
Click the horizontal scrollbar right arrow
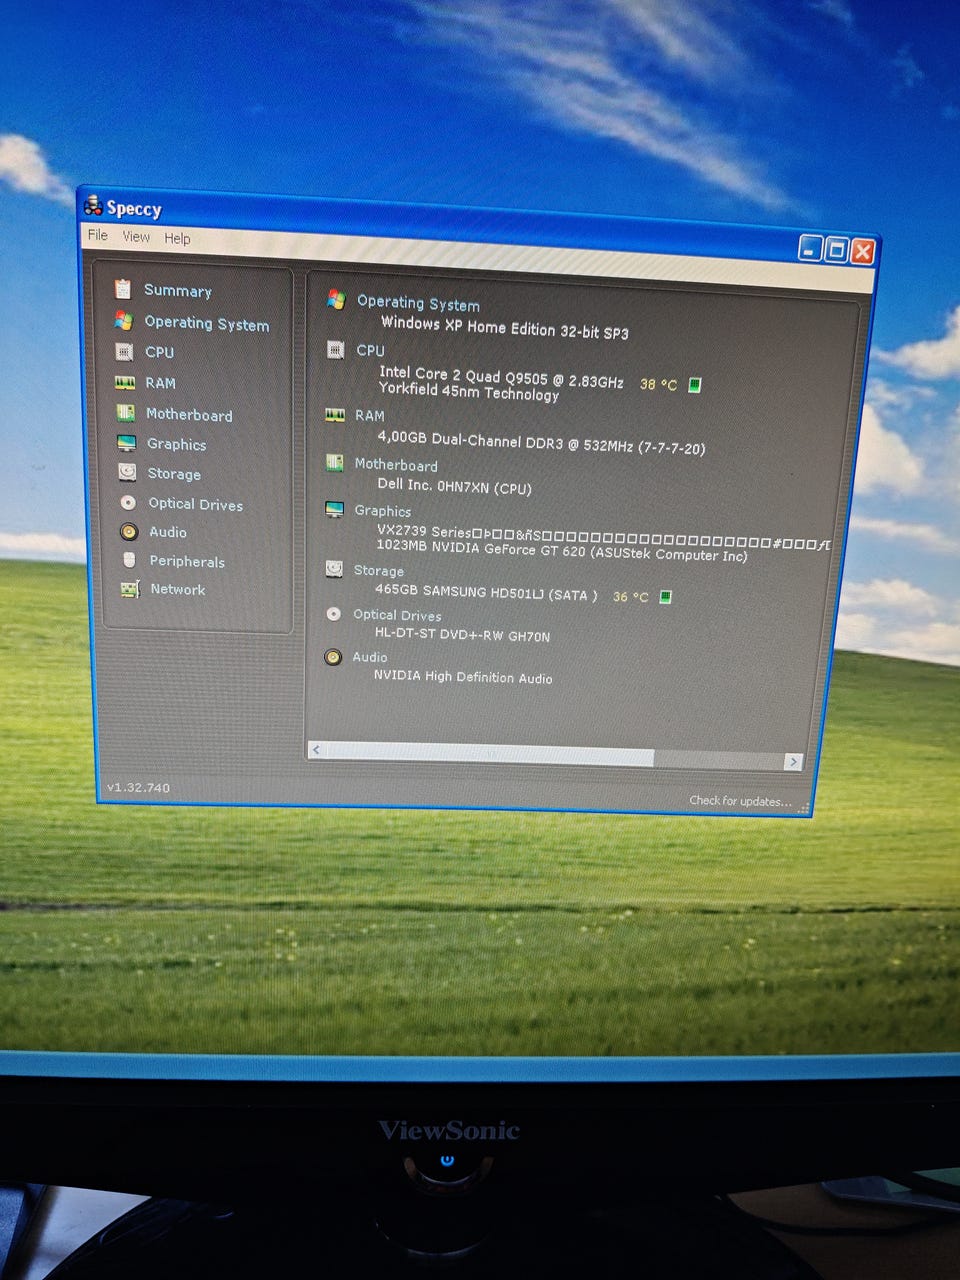[x=793, y=762]
